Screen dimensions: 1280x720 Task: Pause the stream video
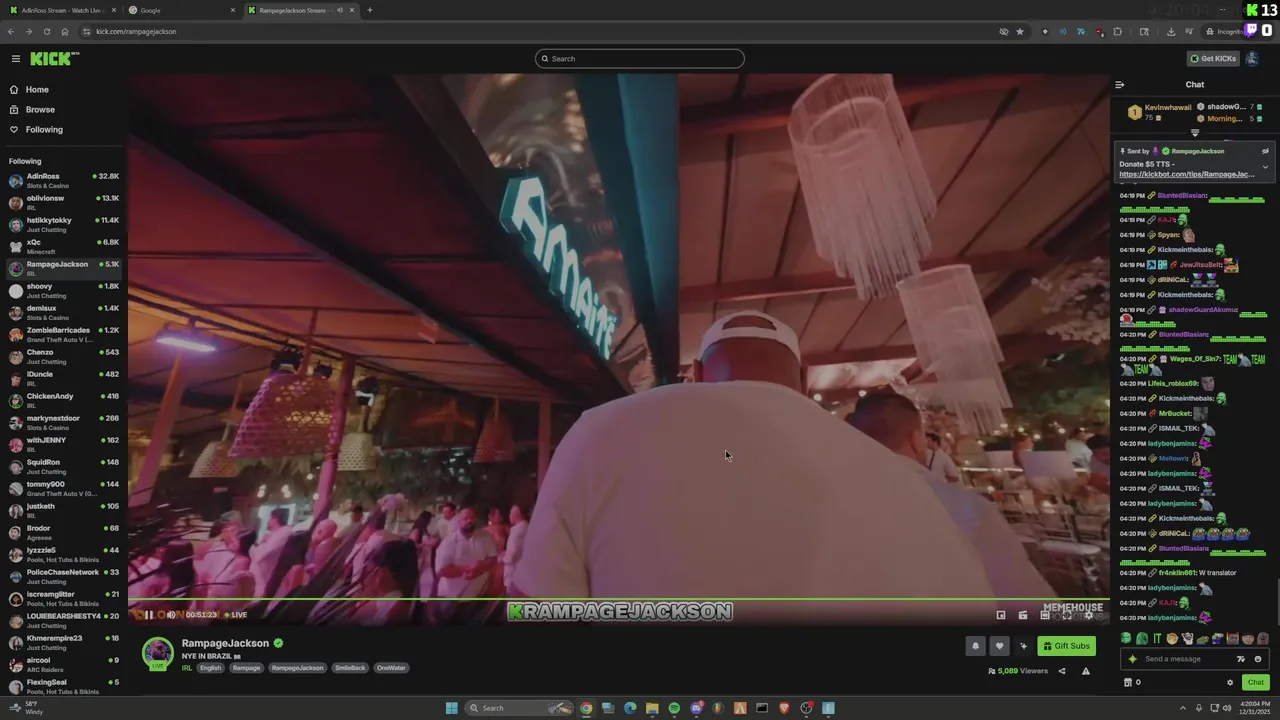(x=149, y=615)
